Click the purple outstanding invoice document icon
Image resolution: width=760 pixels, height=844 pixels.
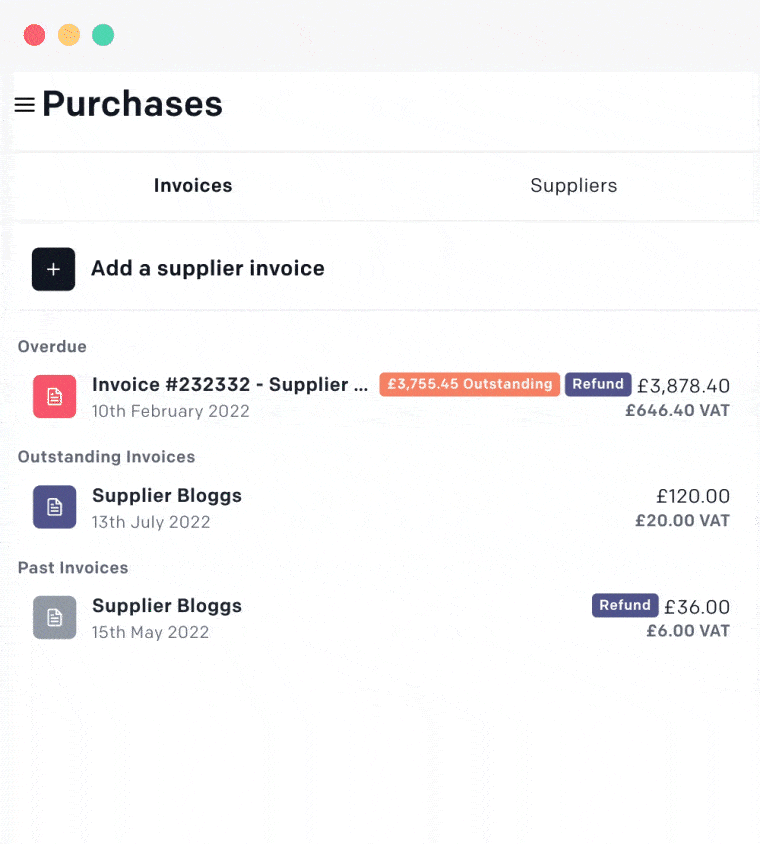(54, 507)
